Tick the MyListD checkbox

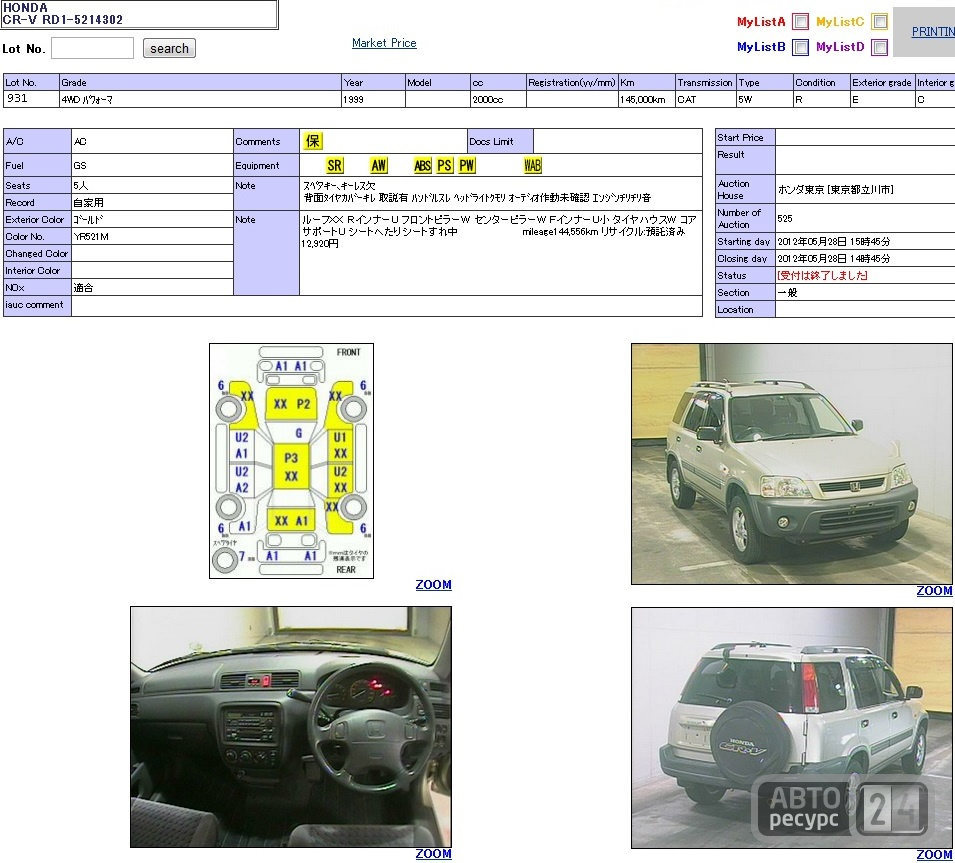pyautogui.click(x=879, y=47)
